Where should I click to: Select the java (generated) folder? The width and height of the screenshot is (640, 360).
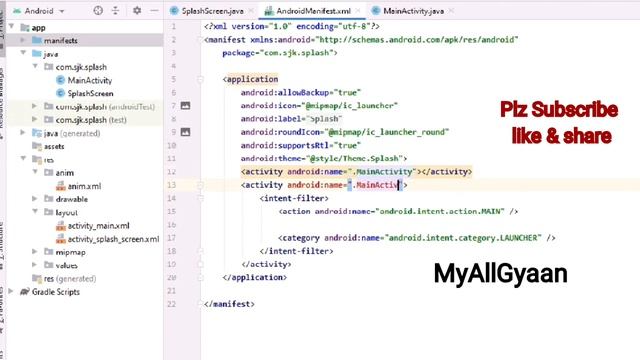[x=71, y=133]
